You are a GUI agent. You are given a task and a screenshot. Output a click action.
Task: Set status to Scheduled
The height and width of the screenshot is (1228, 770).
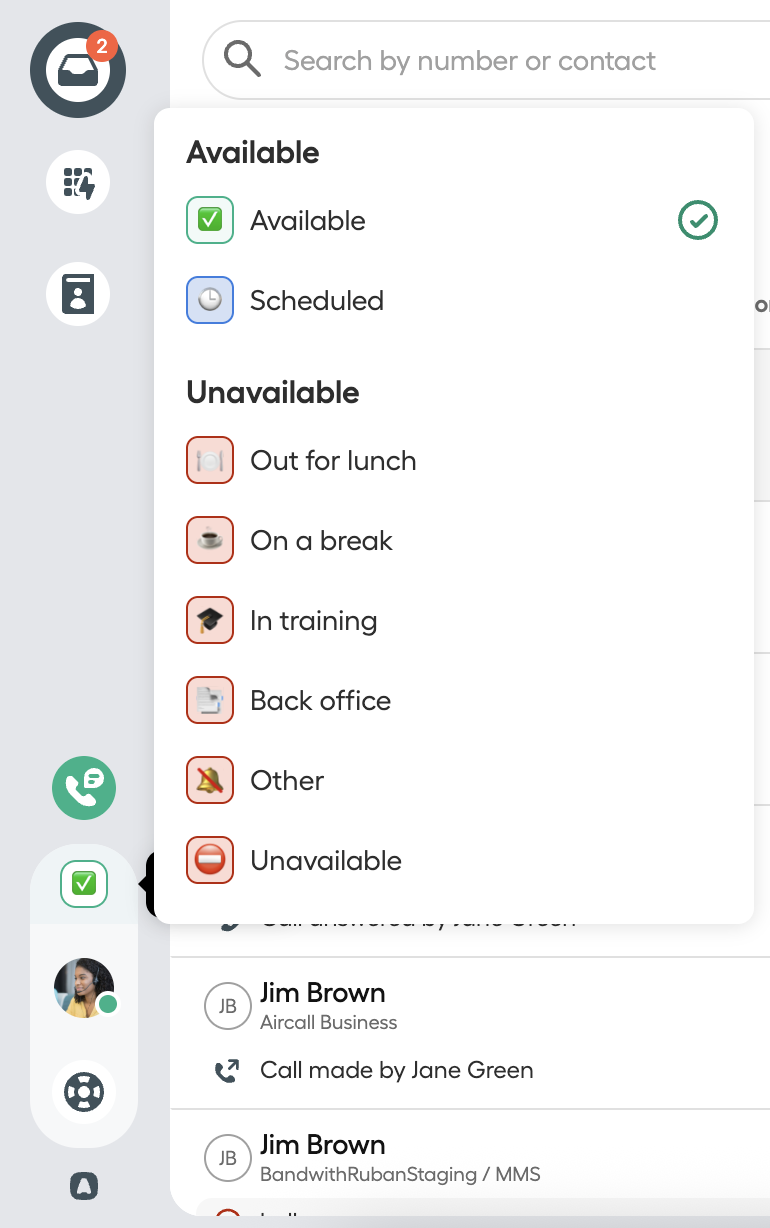tap(453, 300)
